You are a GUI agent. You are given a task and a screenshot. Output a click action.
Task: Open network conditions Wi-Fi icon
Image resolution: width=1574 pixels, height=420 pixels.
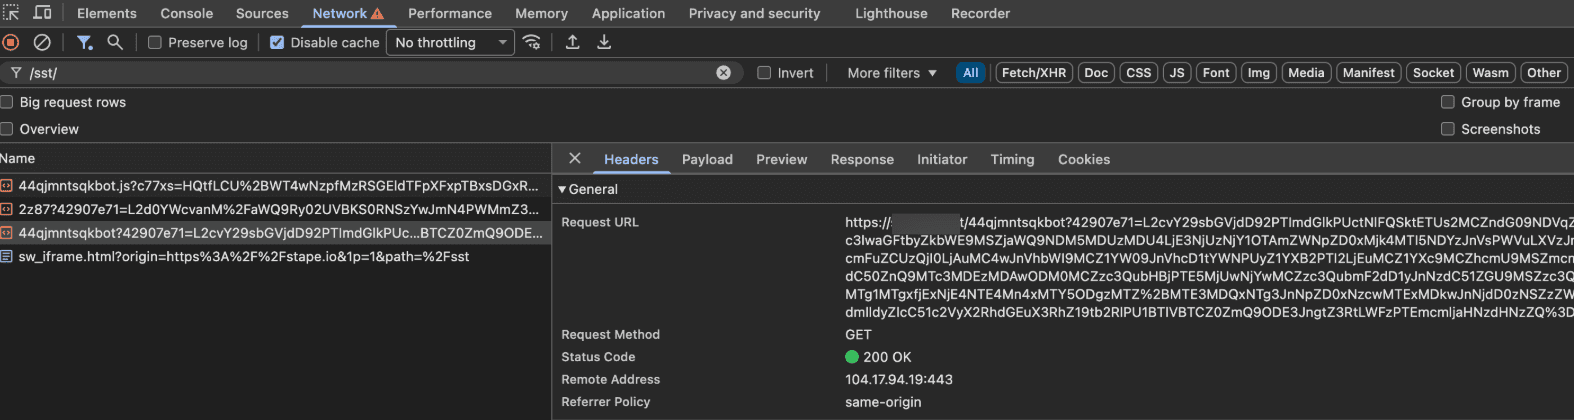tap(532, 42)
